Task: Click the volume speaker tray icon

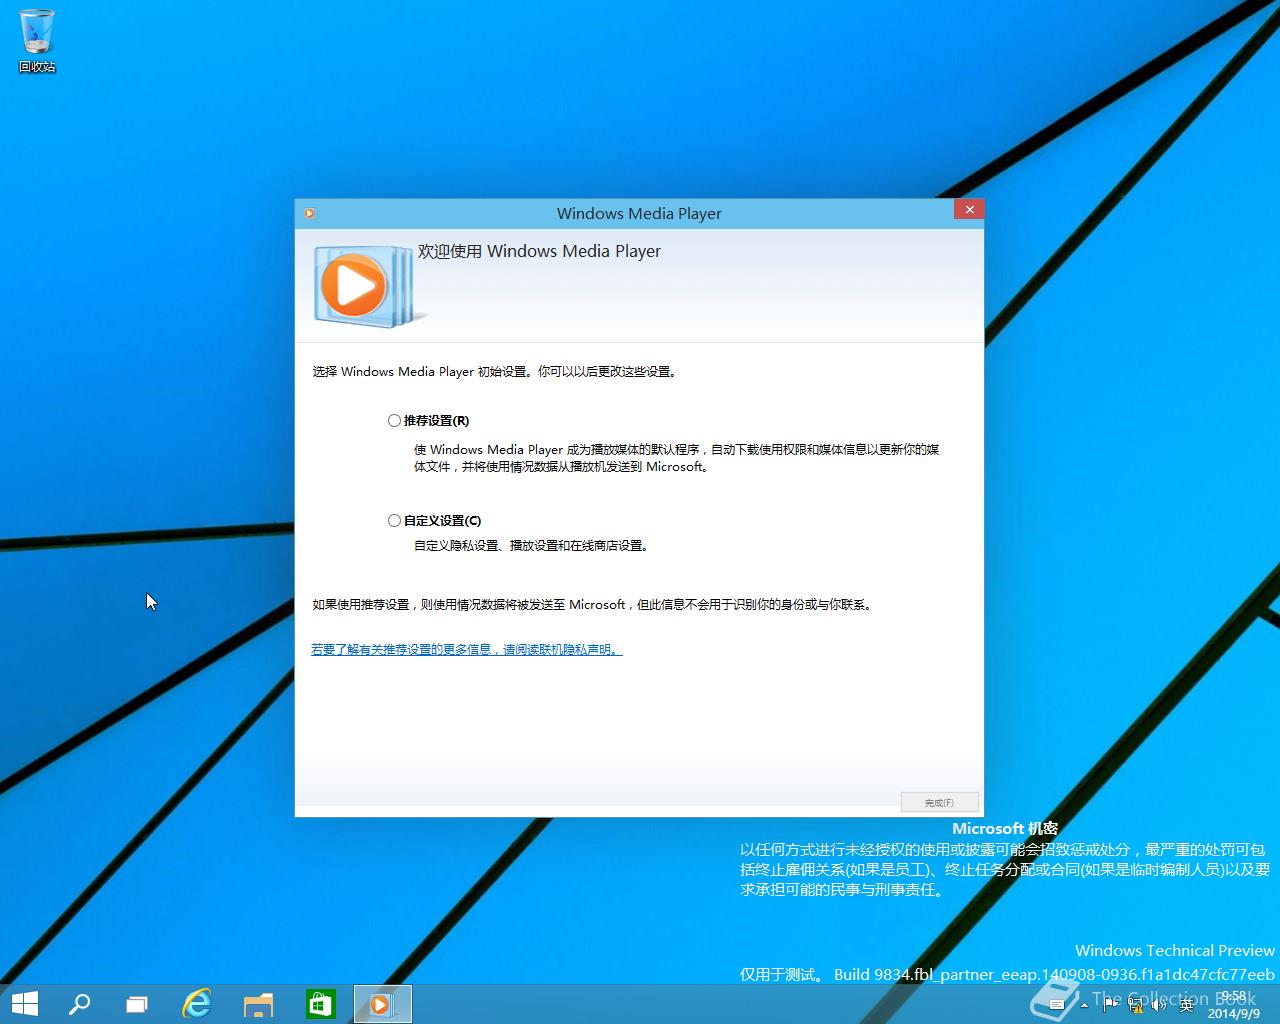Action: tap(1159, 1005)
